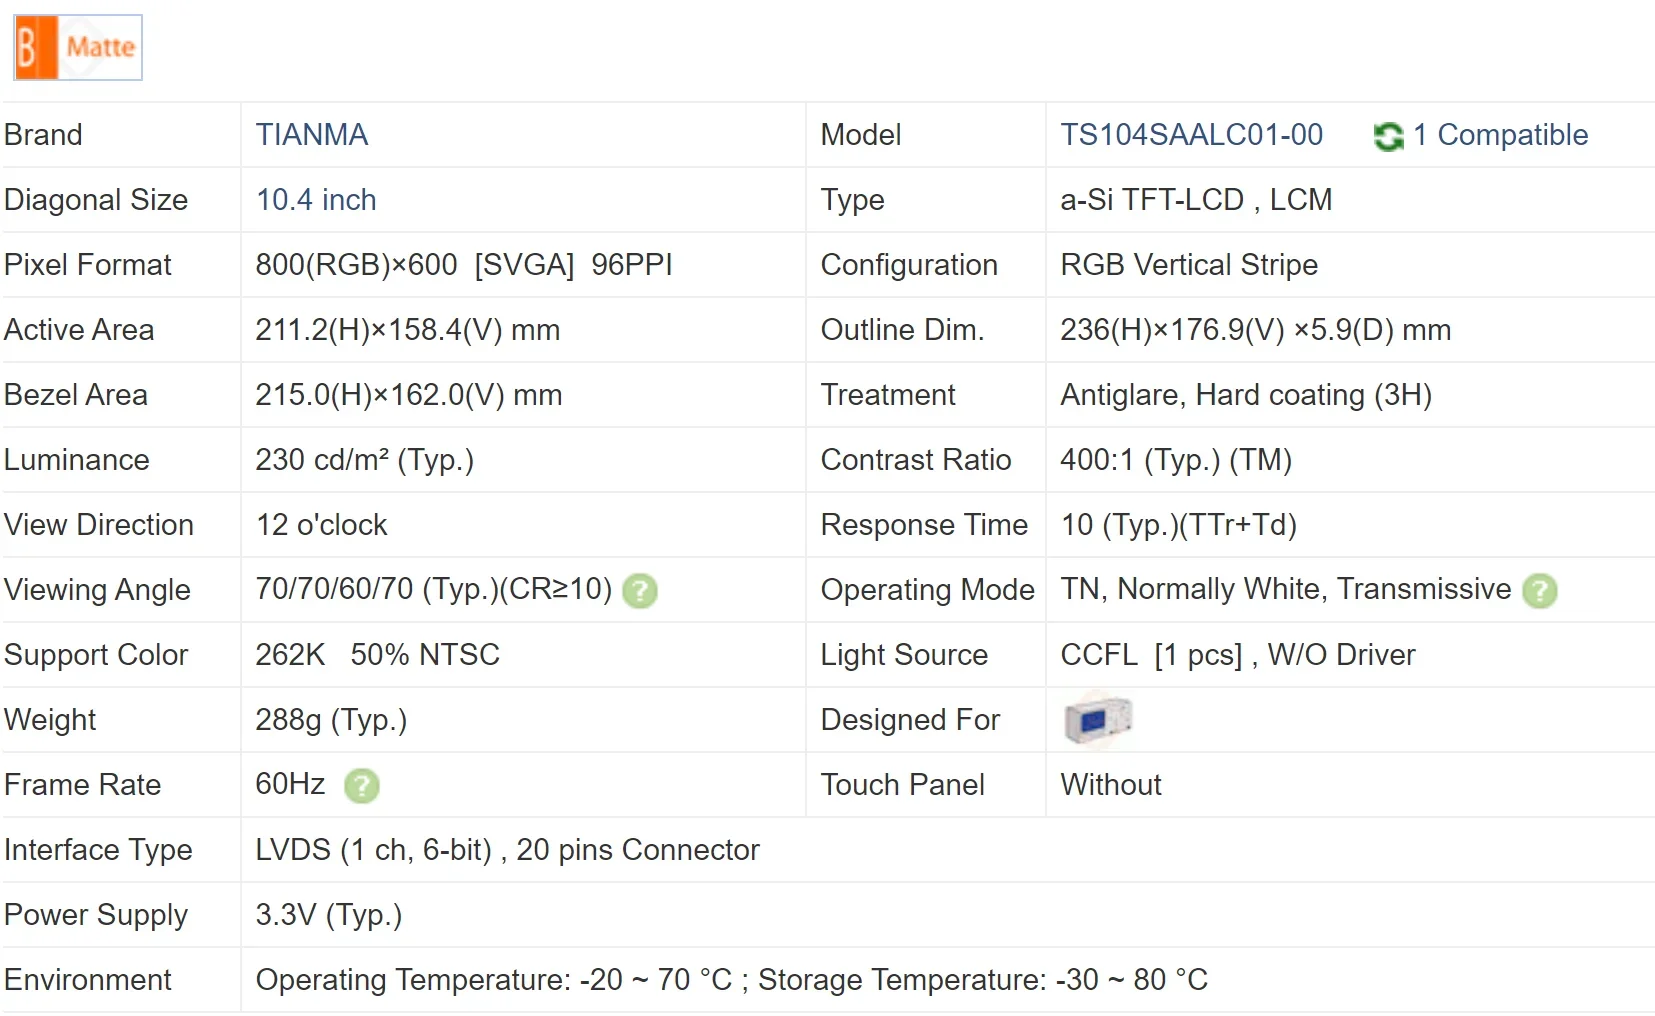
Task: Click the 400:1 contrast ratio value
Action: pyautogui.click(x=1175, y=460)
